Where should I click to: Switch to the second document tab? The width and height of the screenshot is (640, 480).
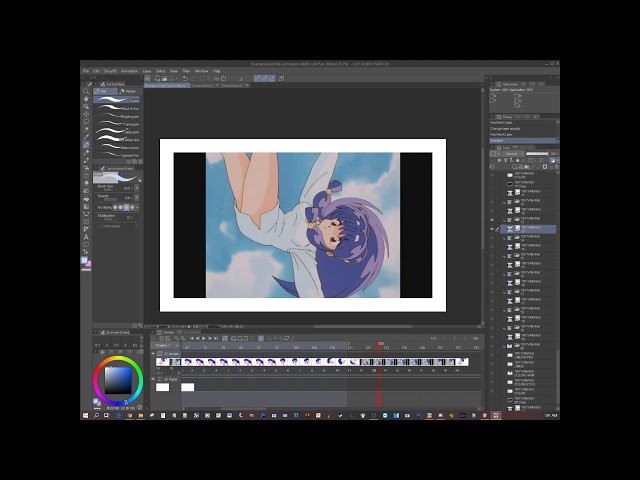pos(202,86)
